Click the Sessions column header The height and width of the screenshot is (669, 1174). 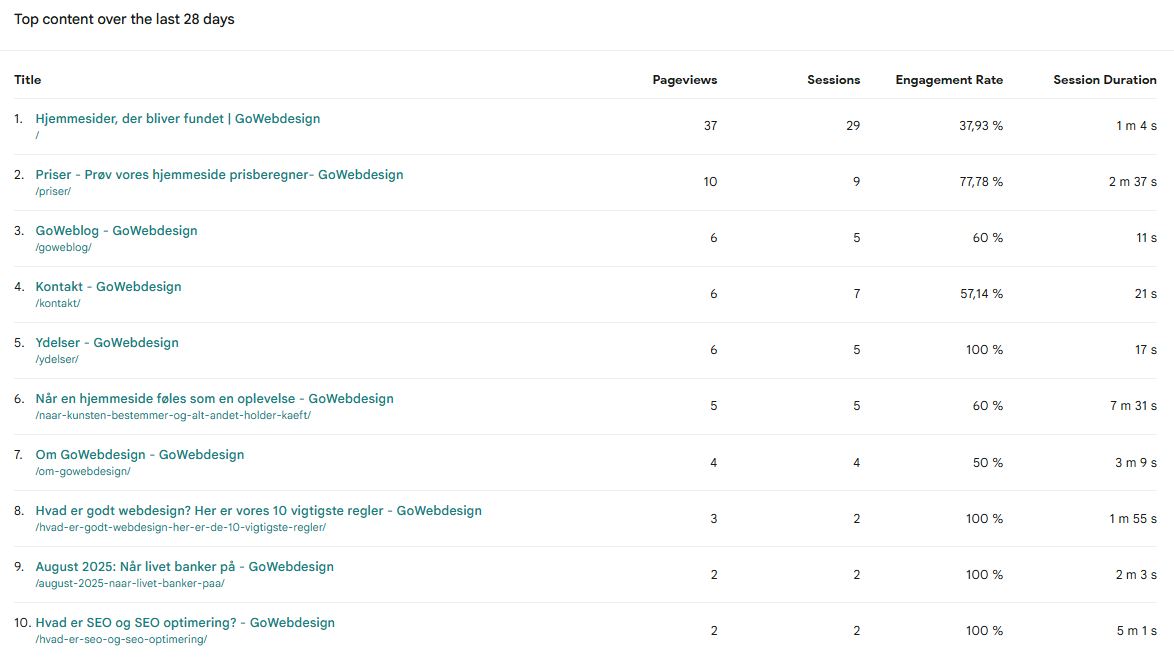click(833, 80)
